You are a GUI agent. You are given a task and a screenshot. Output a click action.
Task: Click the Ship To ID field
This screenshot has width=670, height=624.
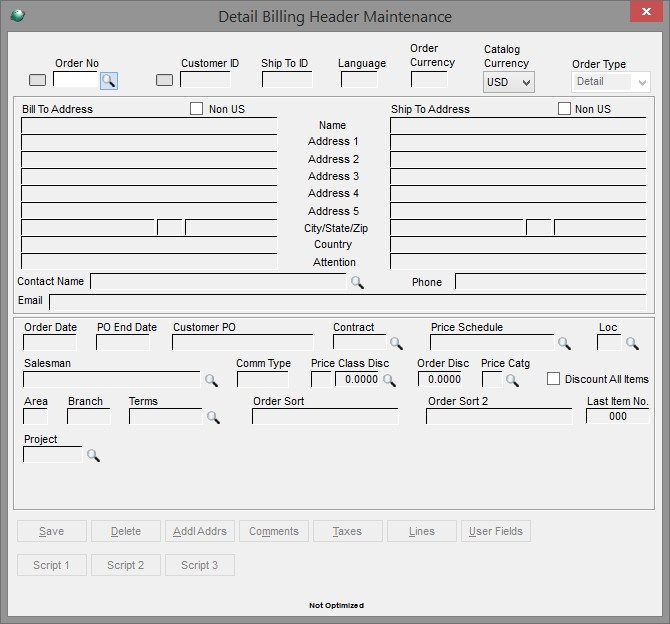(287, 79)
